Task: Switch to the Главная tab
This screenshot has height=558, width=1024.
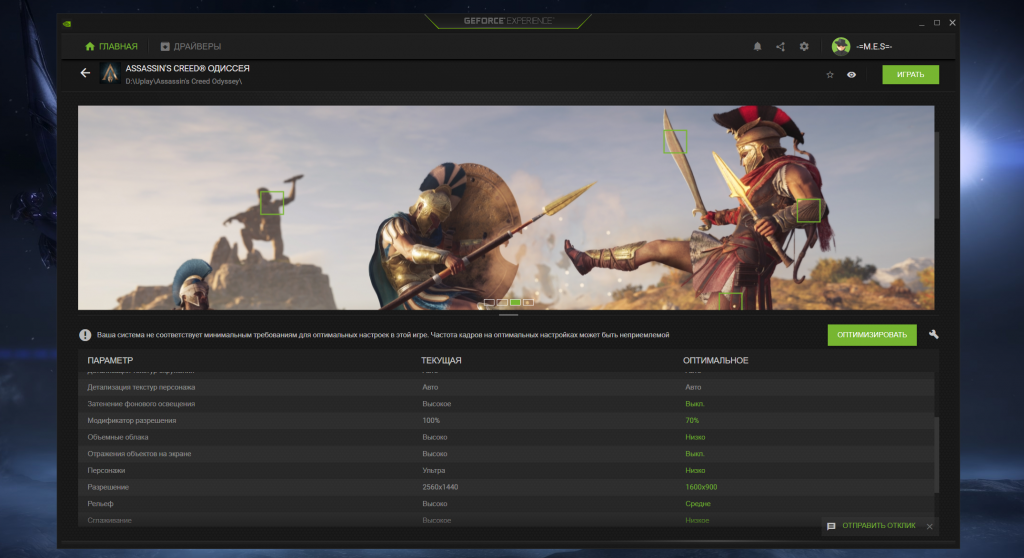Action: coord(112,46)
